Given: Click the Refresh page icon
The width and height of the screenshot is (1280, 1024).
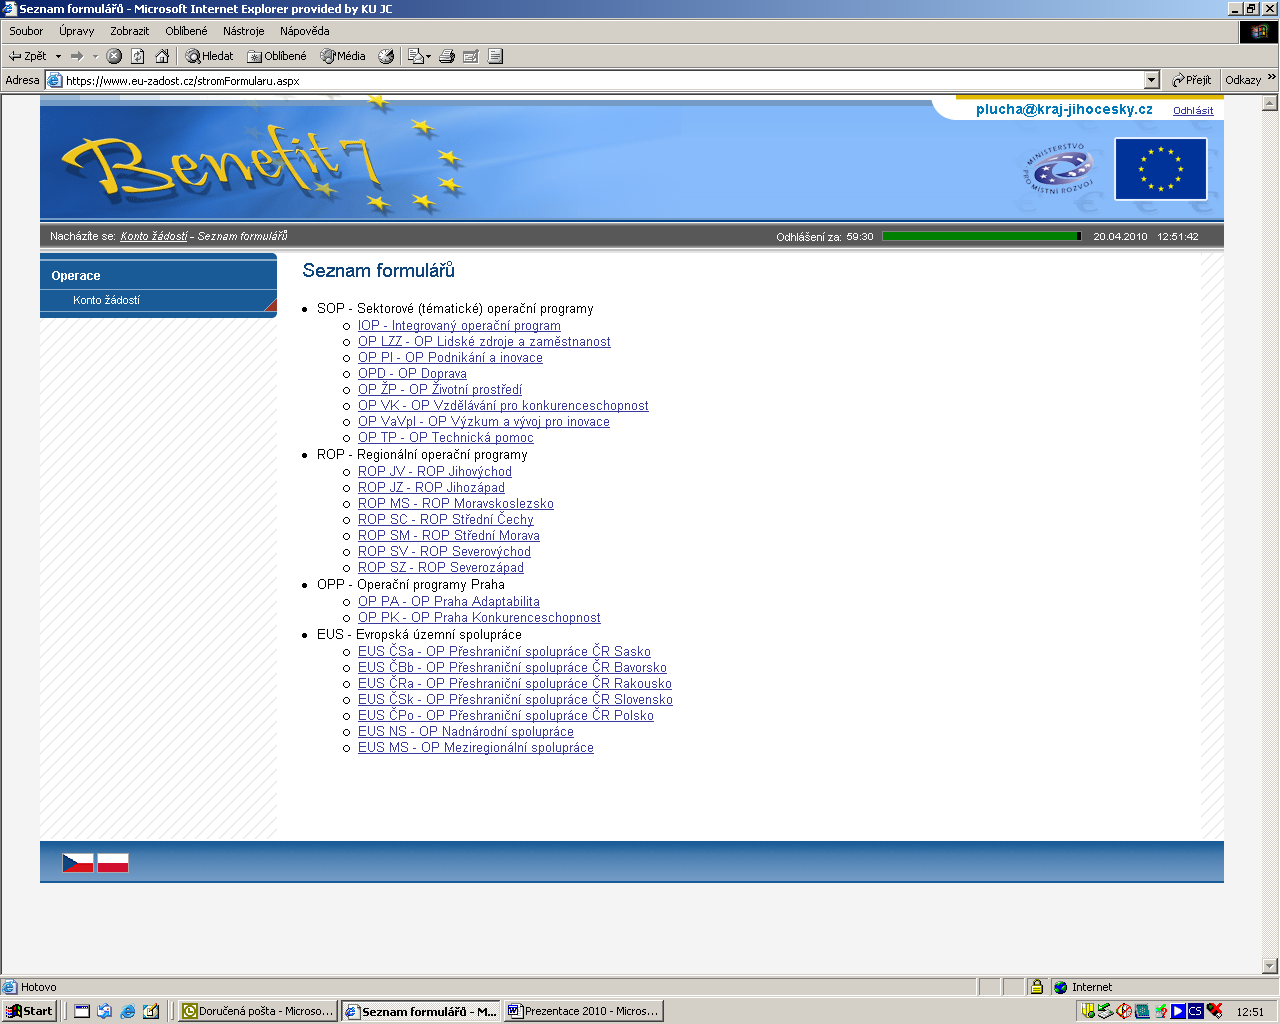Looking at the screenshot, I should 138,56.
